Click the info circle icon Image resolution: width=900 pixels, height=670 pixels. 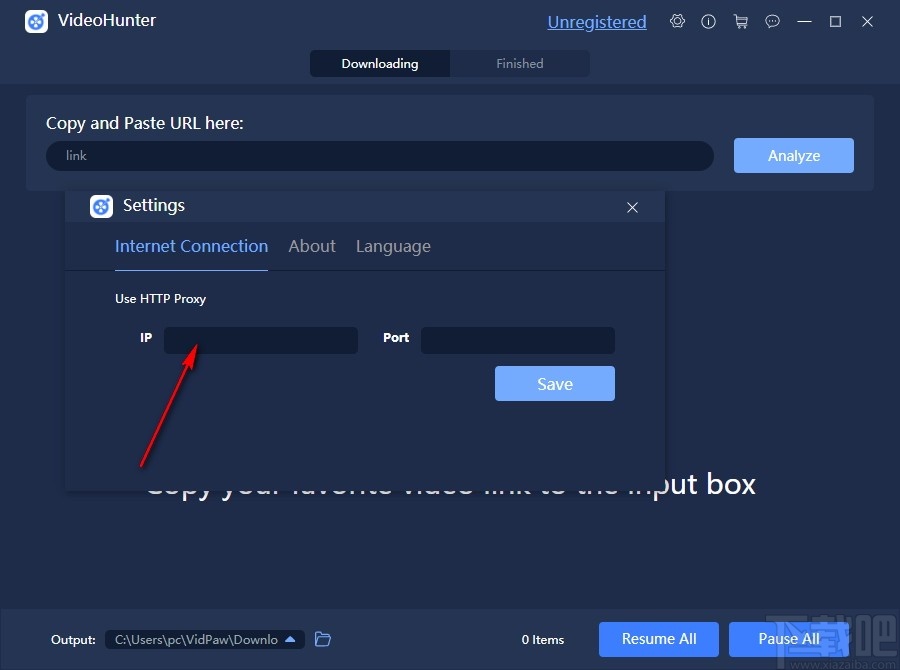coord(708,22)
